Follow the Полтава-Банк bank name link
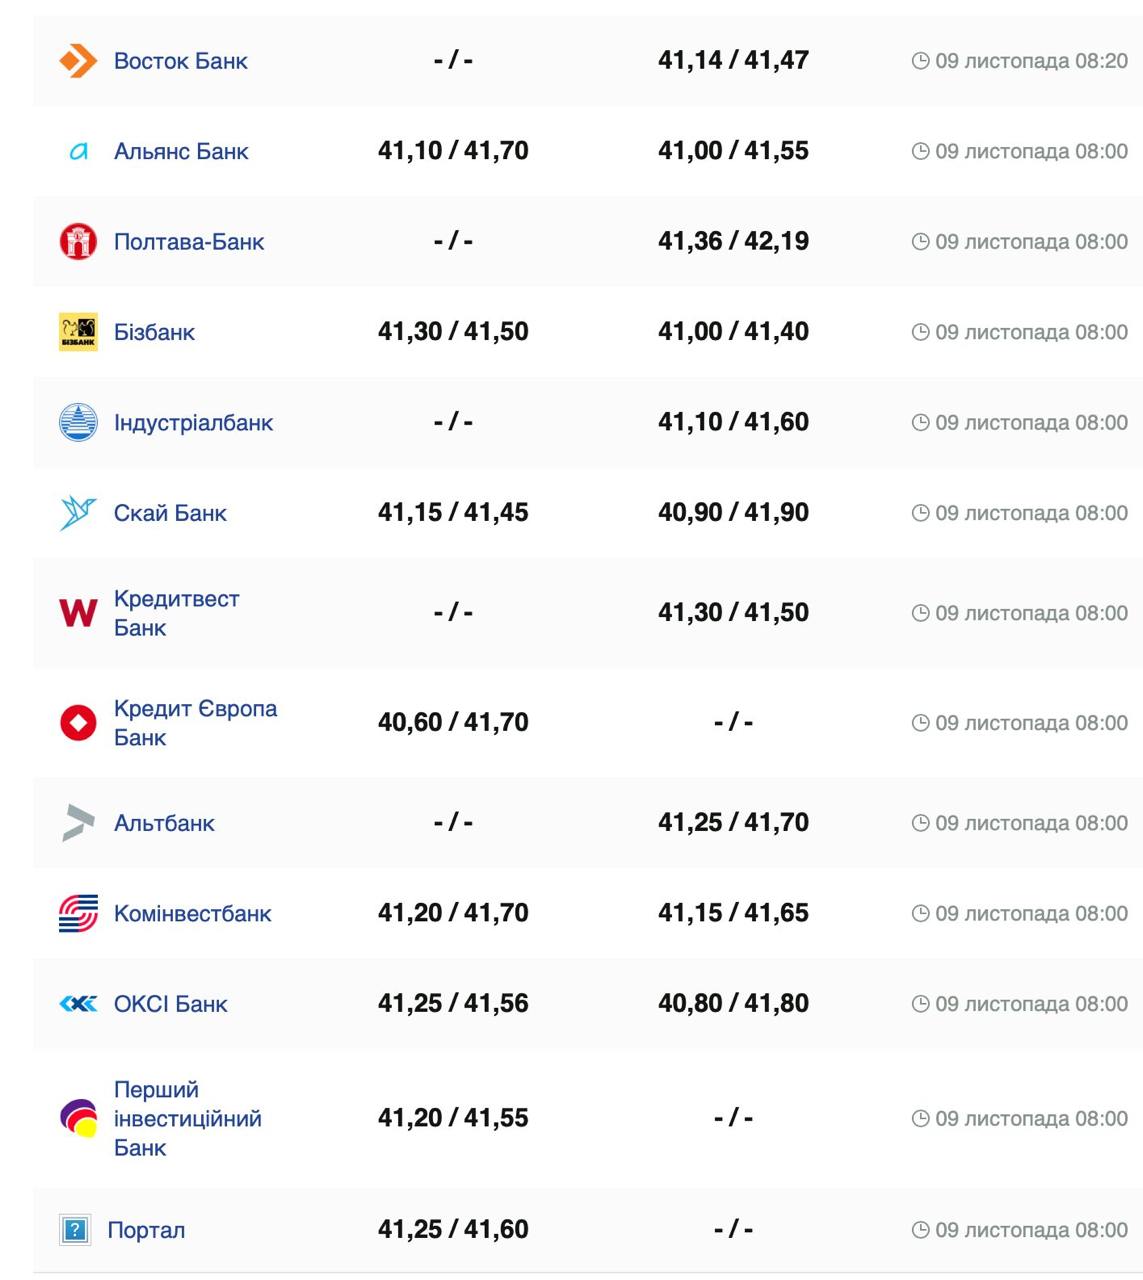The width and height of the screenshot is (1143, 1280). pos(189,242)
